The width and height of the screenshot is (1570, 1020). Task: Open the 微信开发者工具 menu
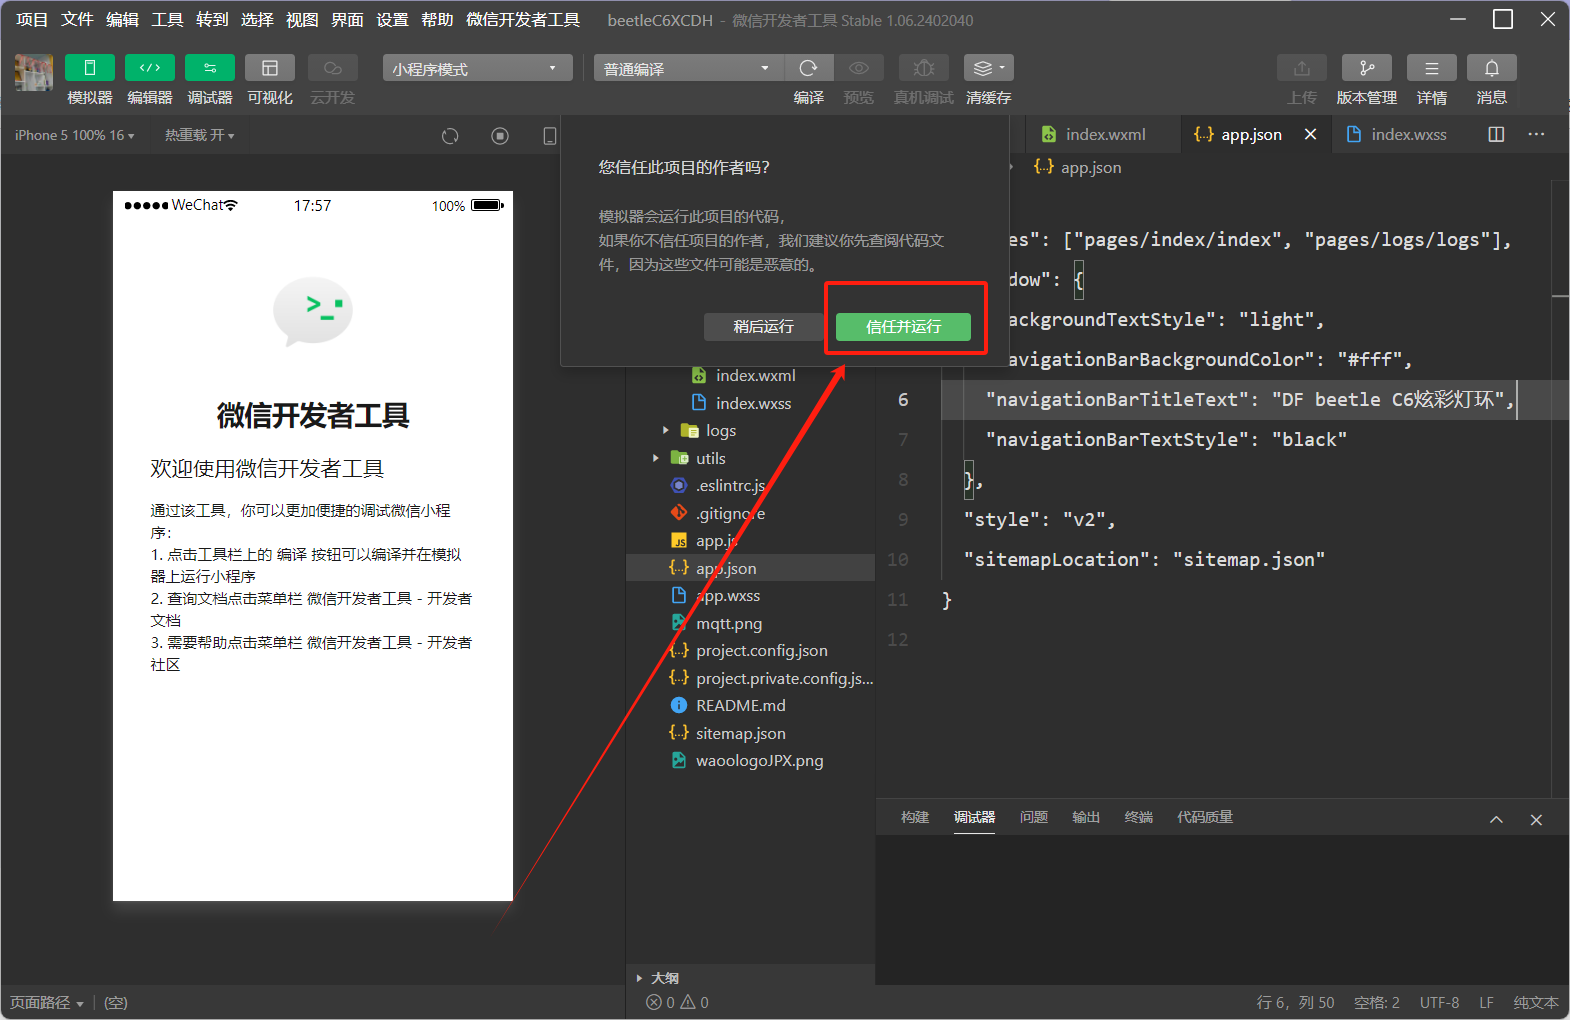[x=523, y=20]
